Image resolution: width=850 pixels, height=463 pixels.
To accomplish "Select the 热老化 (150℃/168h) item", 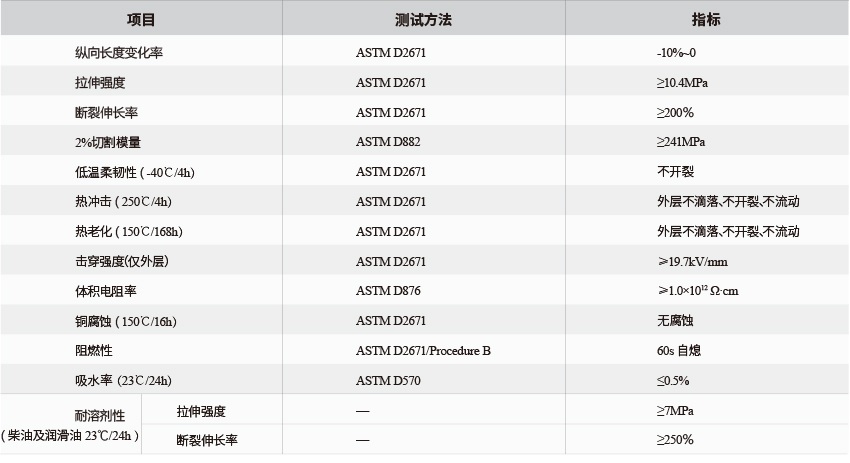I will 129,232.
